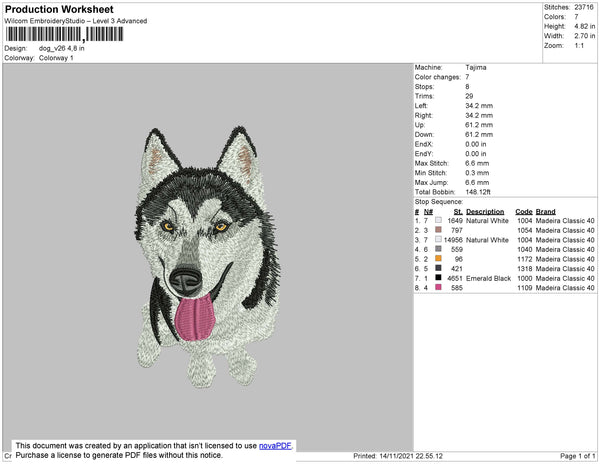600x464 pixels.
Task: Click the Stitches value 23716
Action: tap(584, 7)
